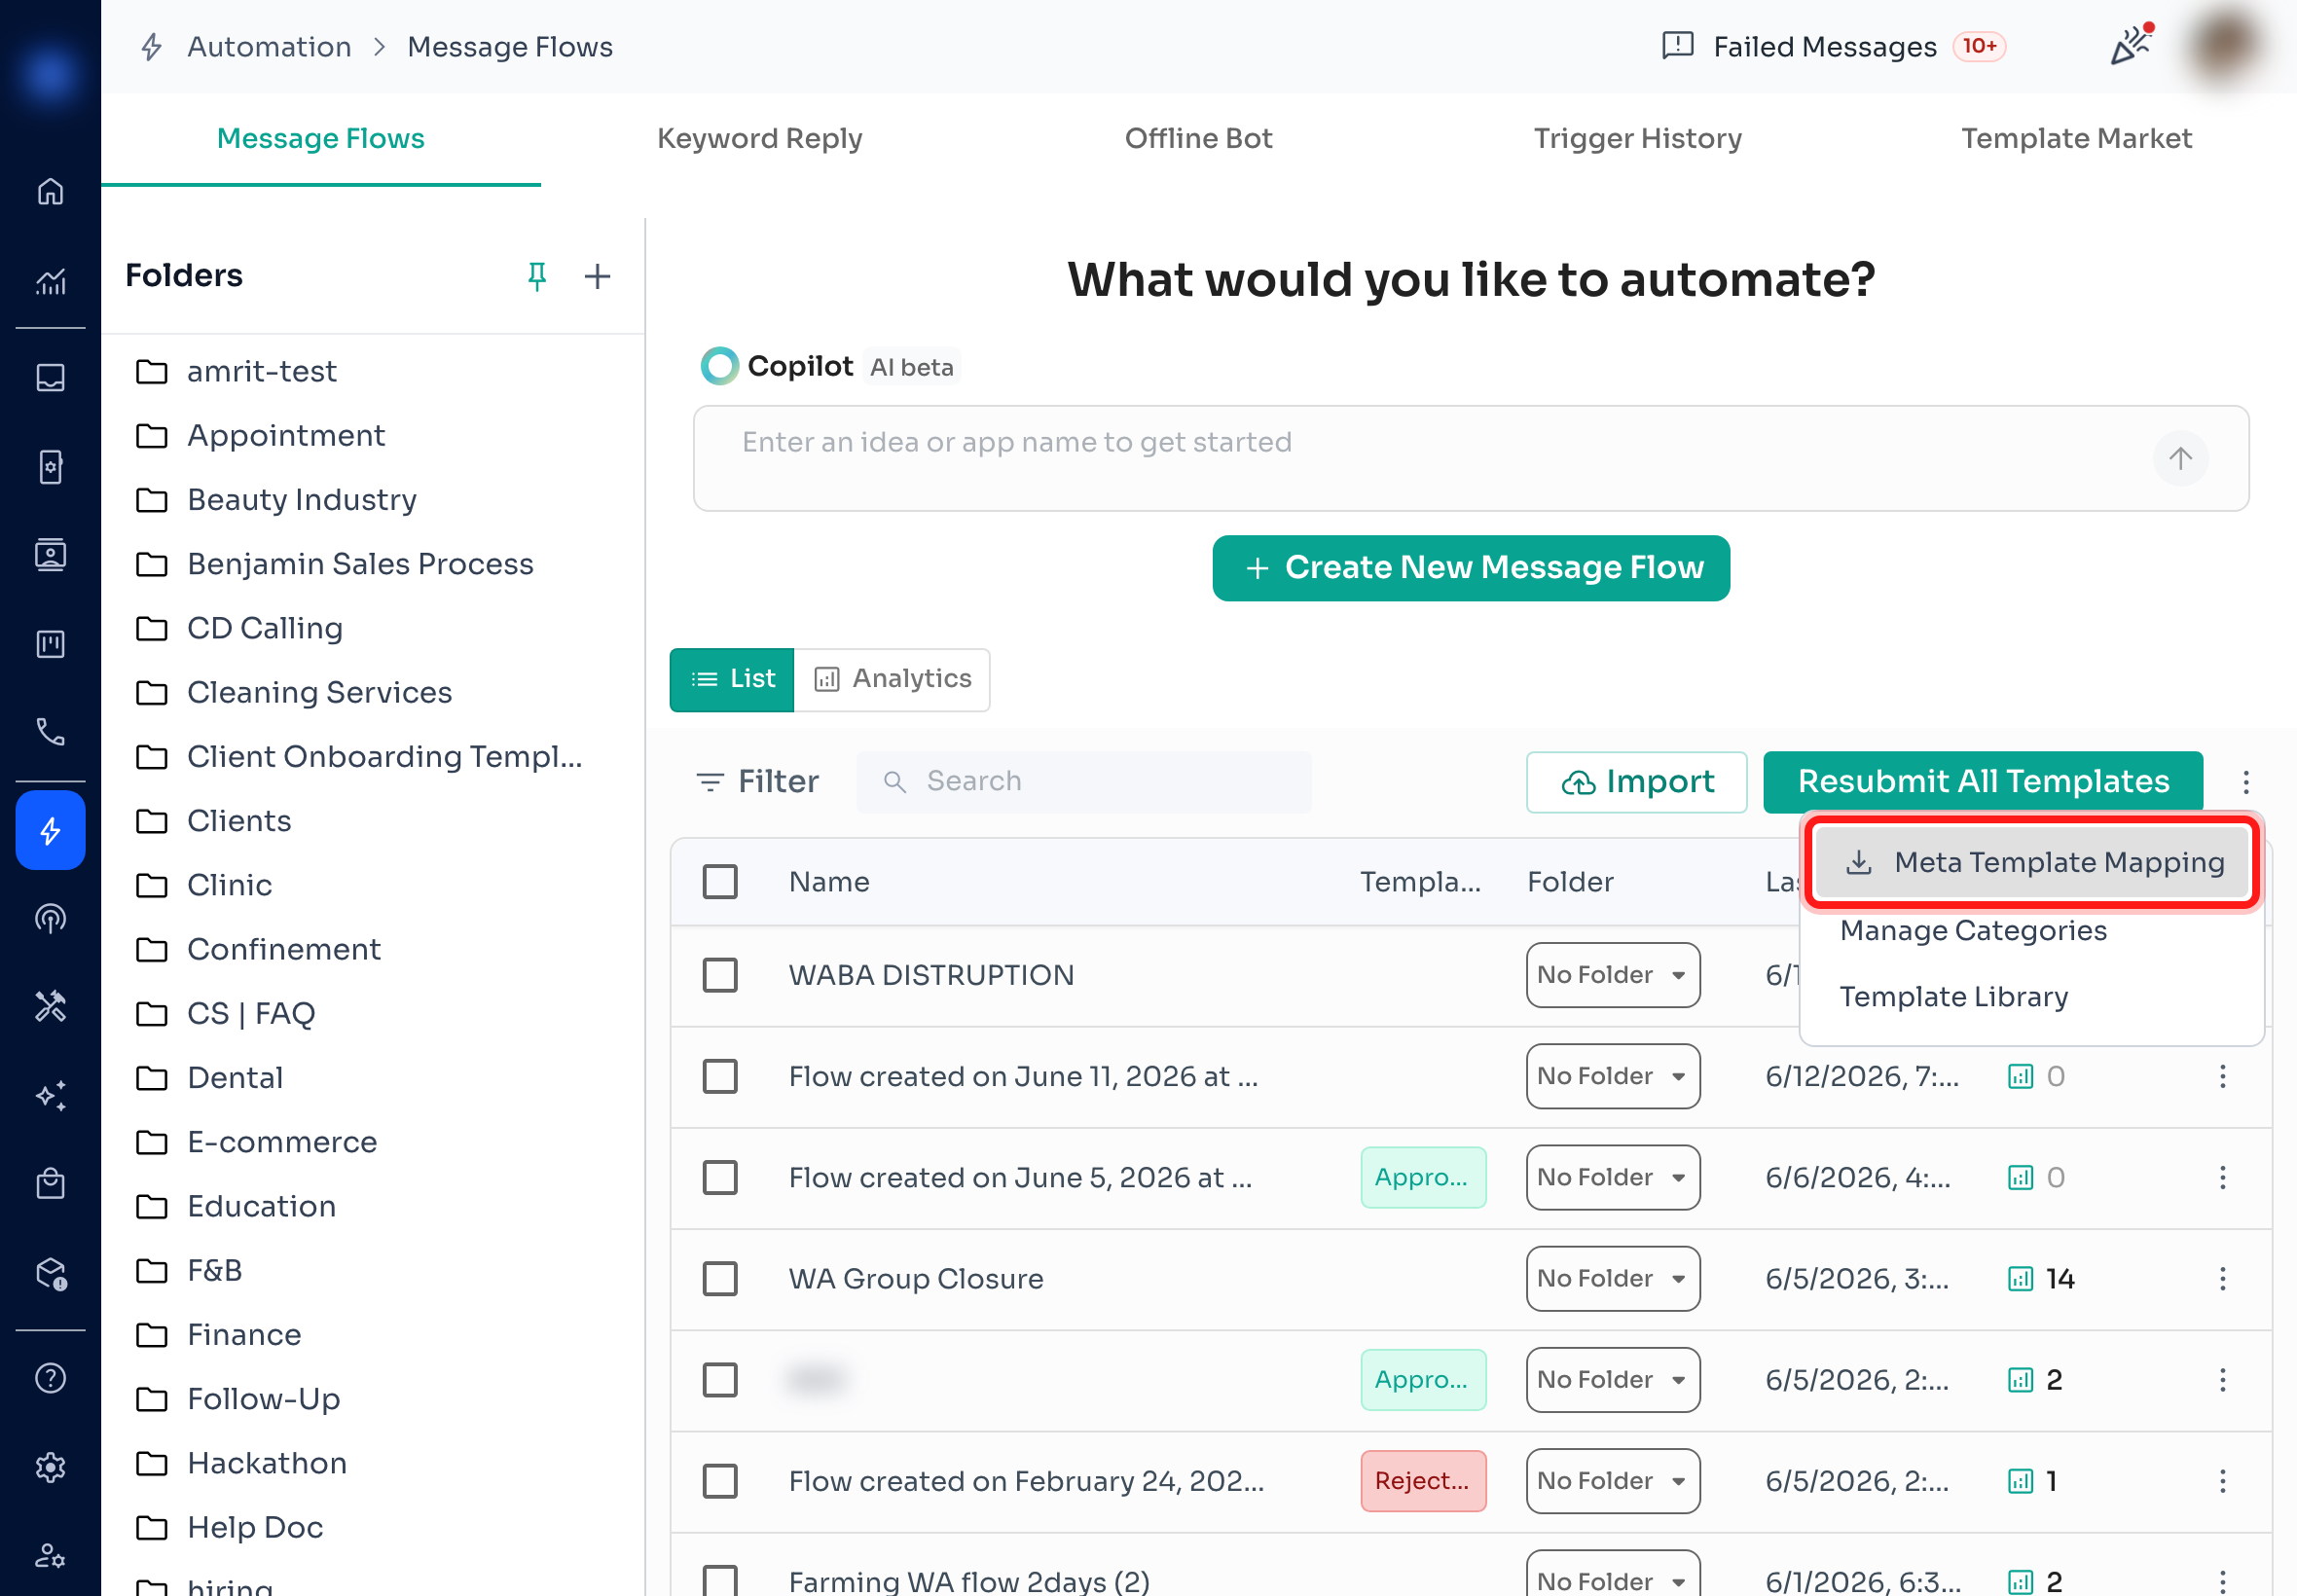Select Template Library menu item
Image resolution: width=2297 pixels, height=1596 pixels.
coord(1953,997)
